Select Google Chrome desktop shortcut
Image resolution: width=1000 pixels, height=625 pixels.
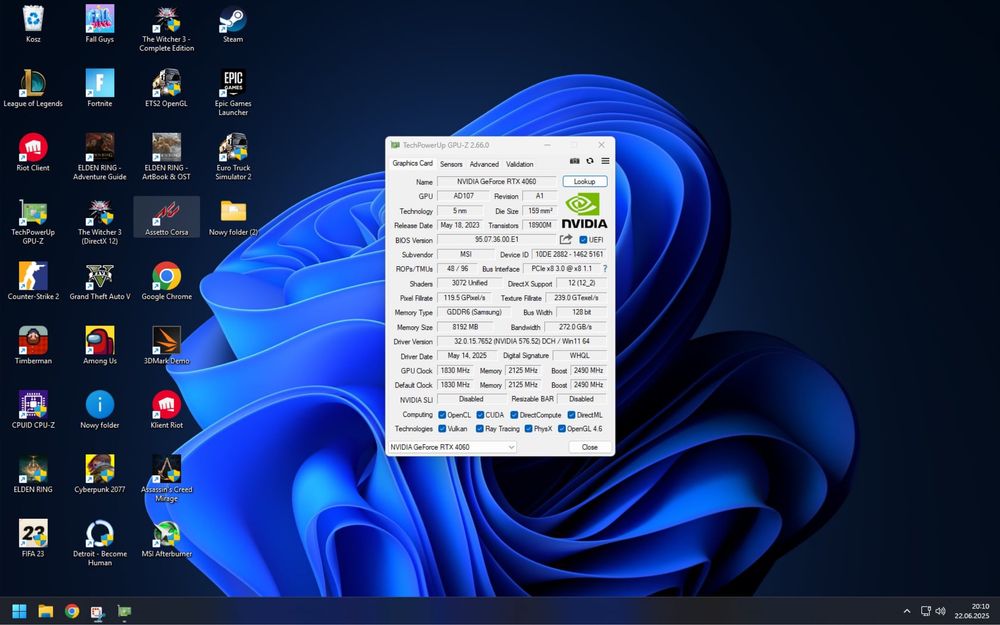coord(166,281)
